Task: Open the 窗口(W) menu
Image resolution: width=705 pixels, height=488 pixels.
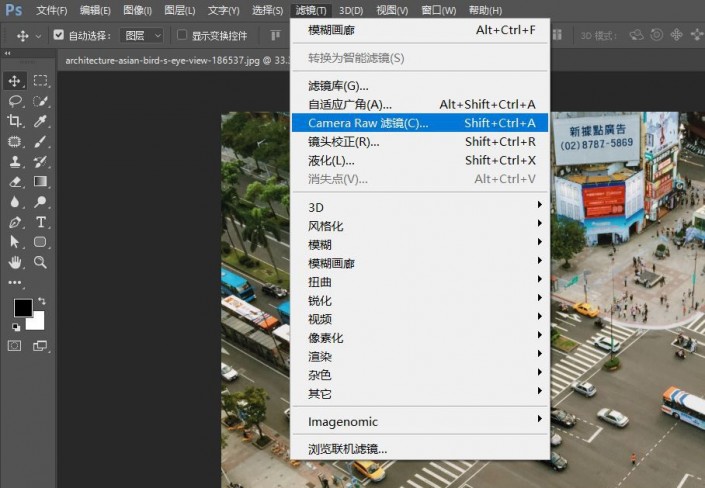Action: click(438, 10)
